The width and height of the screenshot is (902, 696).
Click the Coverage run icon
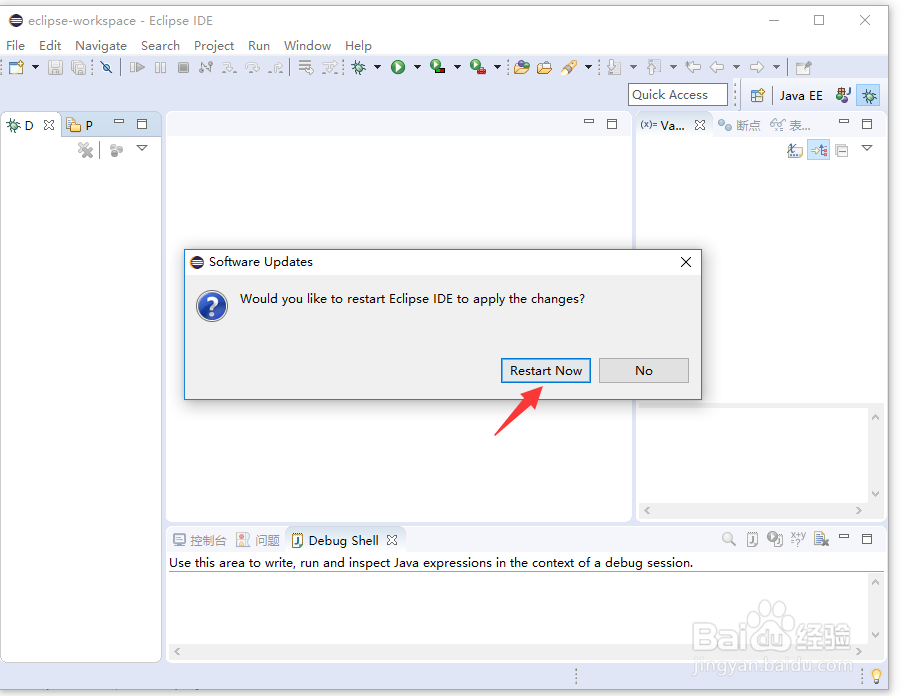point(438,67)
